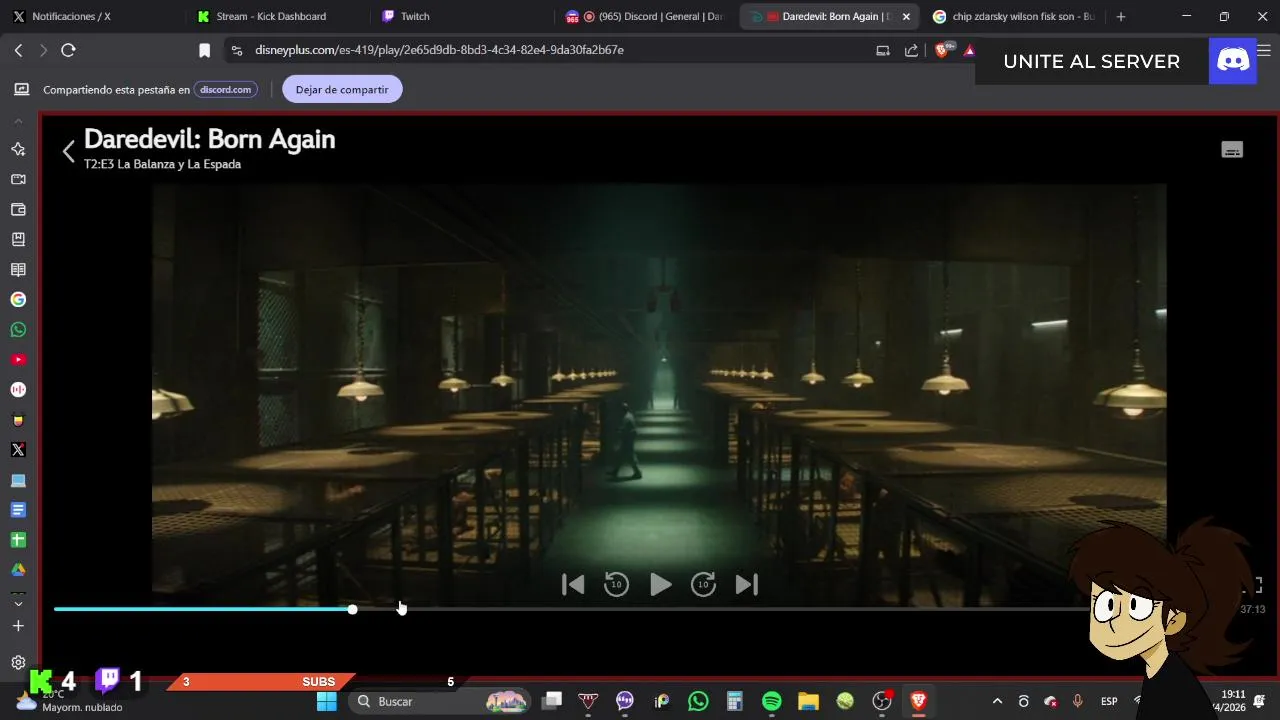
Task: Open Task View in taskbar
Action: [552, 701]
